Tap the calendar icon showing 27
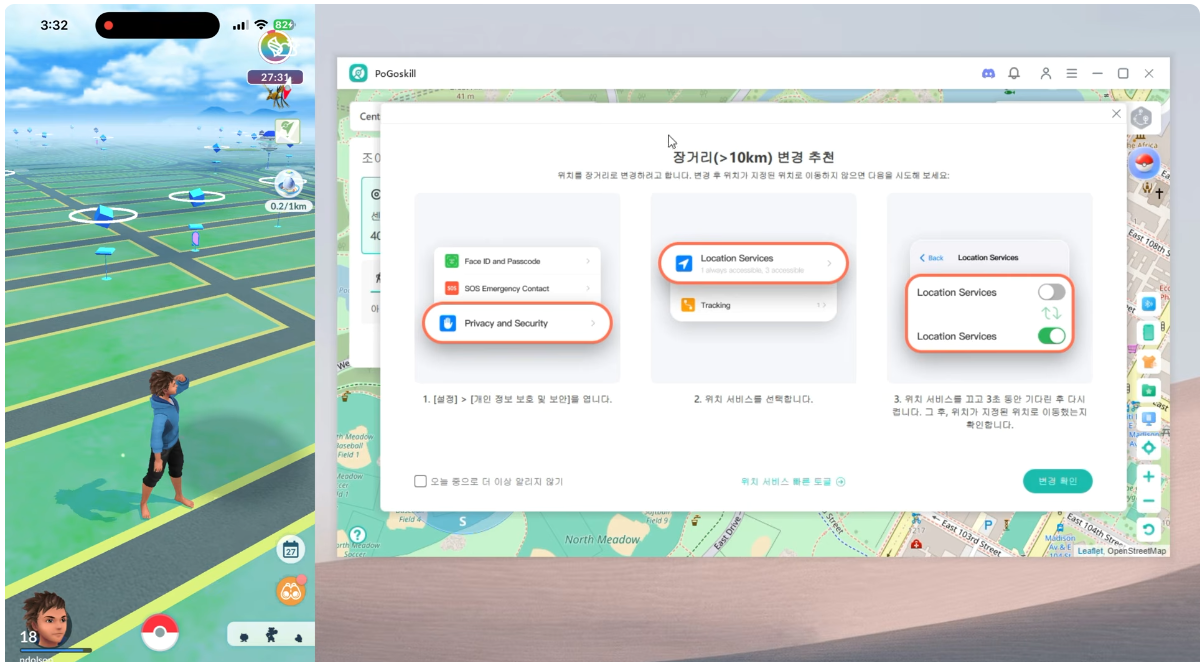1201x662 pixels. click(291, 549)
